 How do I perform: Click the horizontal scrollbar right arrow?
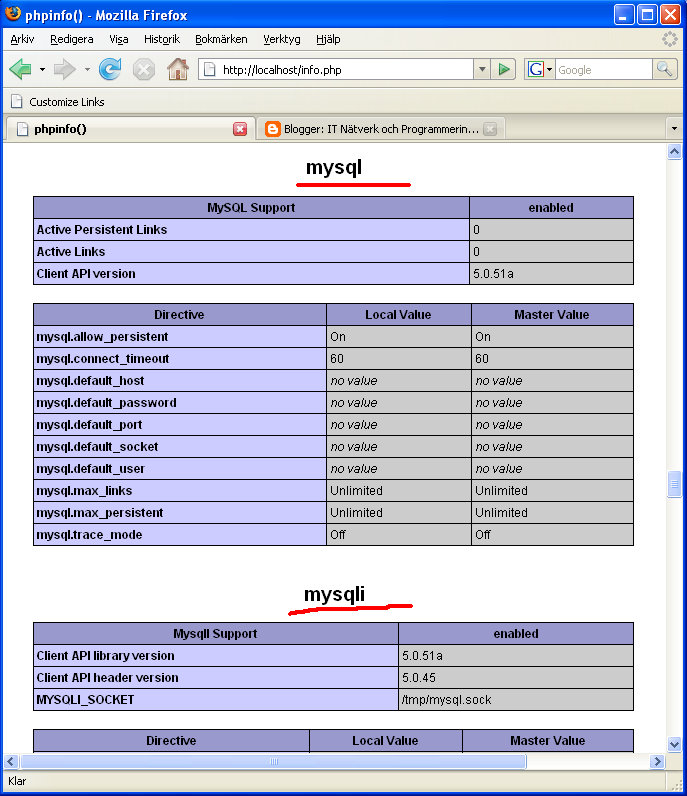[x=657, y=761]
